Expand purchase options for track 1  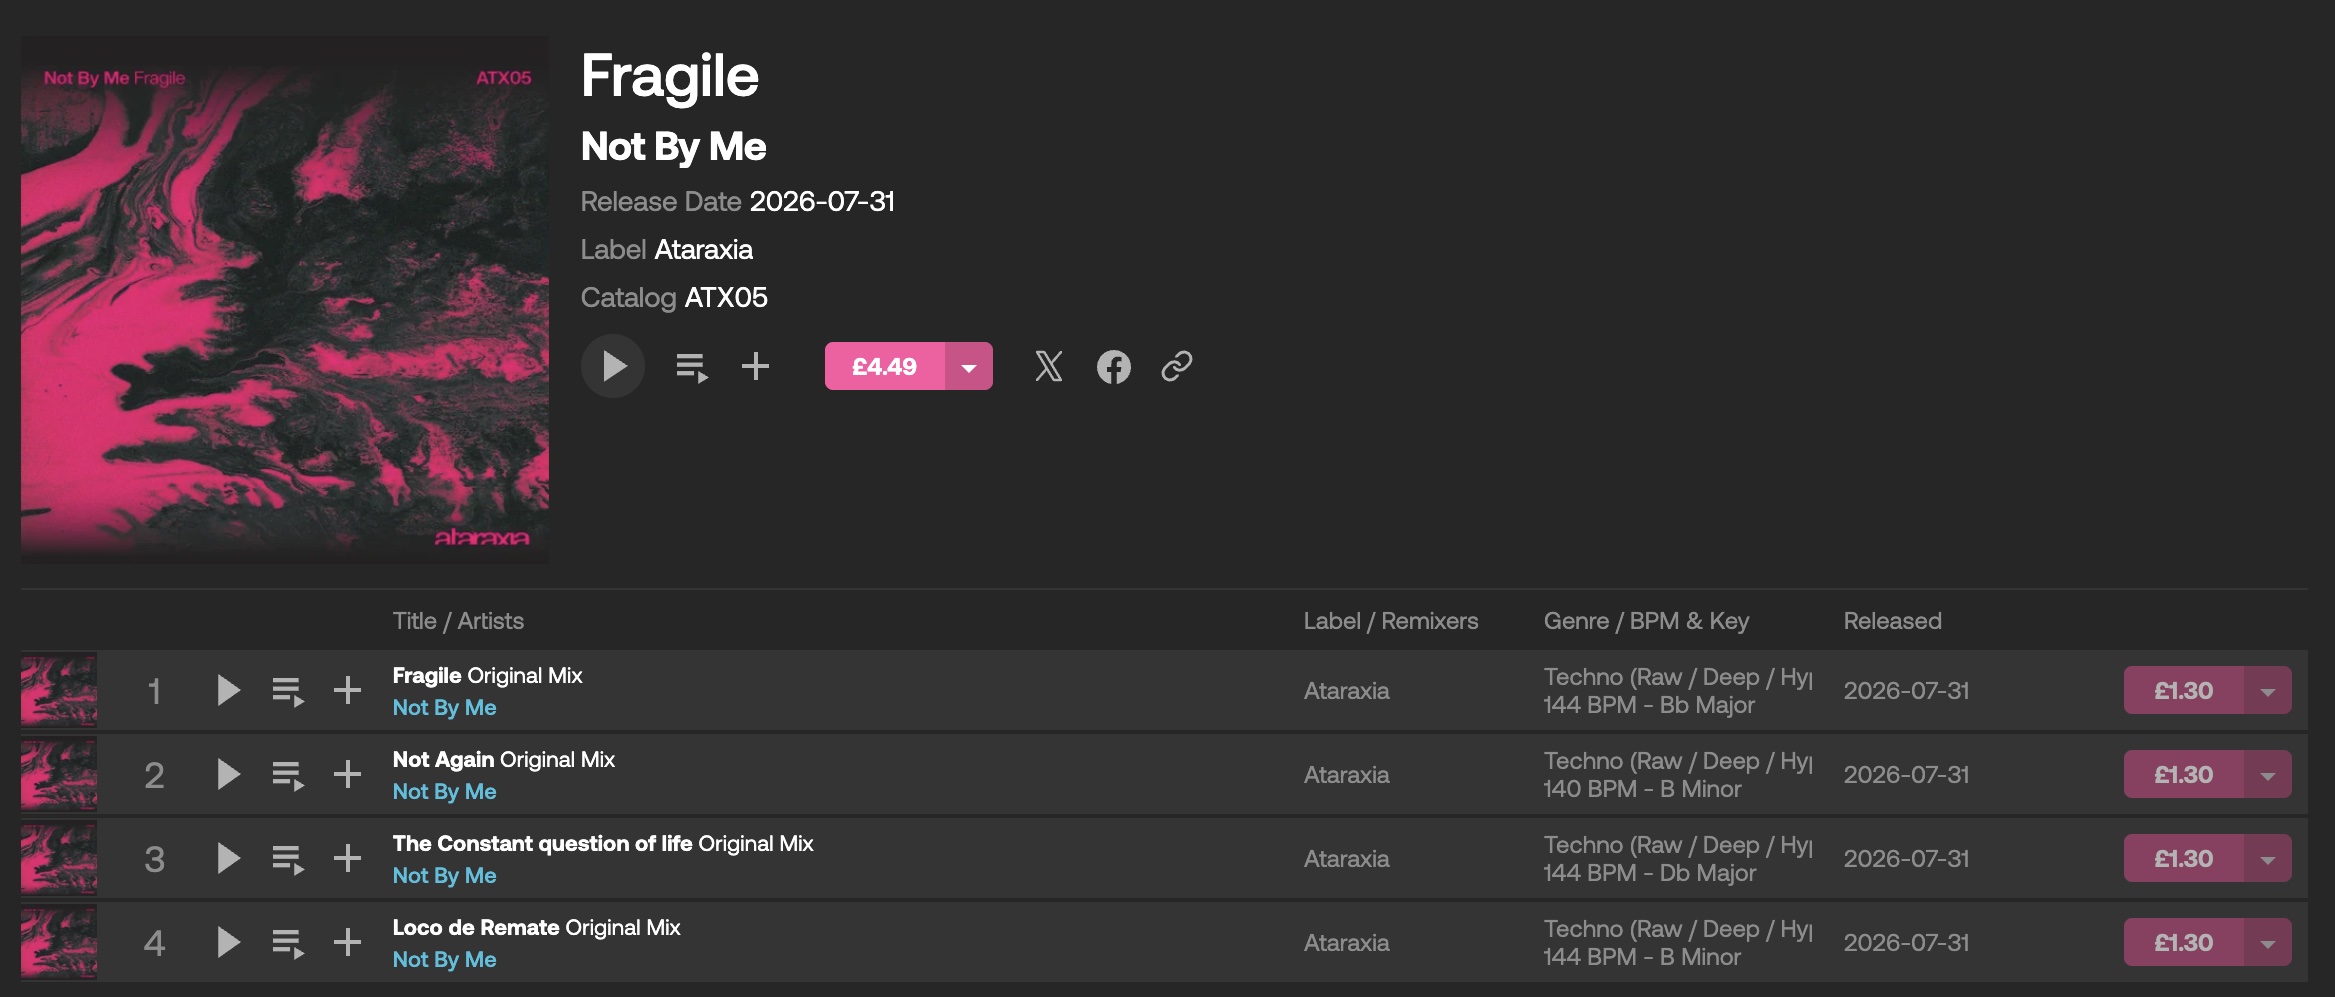(2268, 690)
